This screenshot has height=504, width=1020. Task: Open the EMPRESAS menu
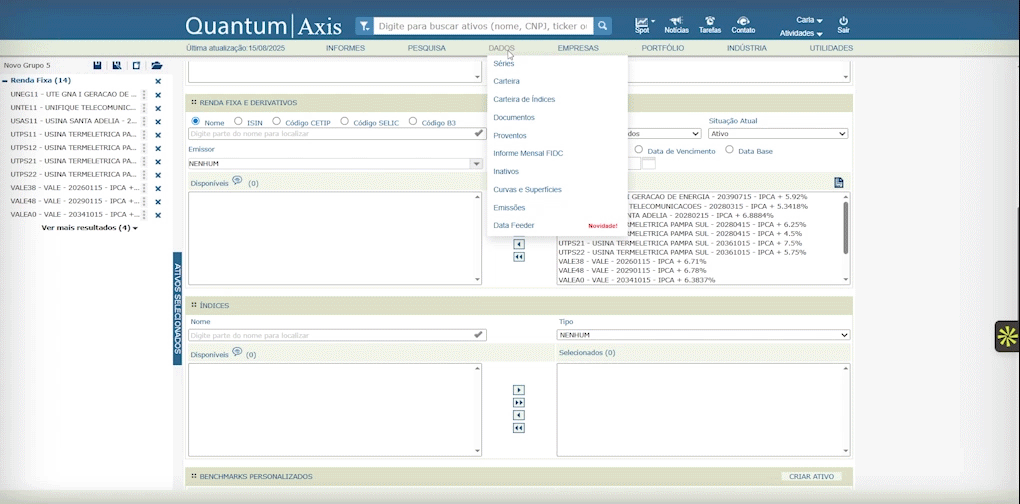[578, 48]
